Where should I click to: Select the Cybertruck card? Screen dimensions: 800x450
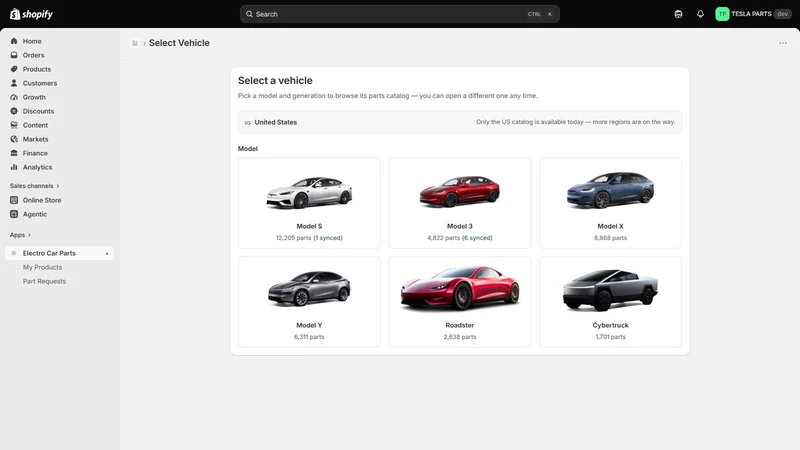(610, 302)
